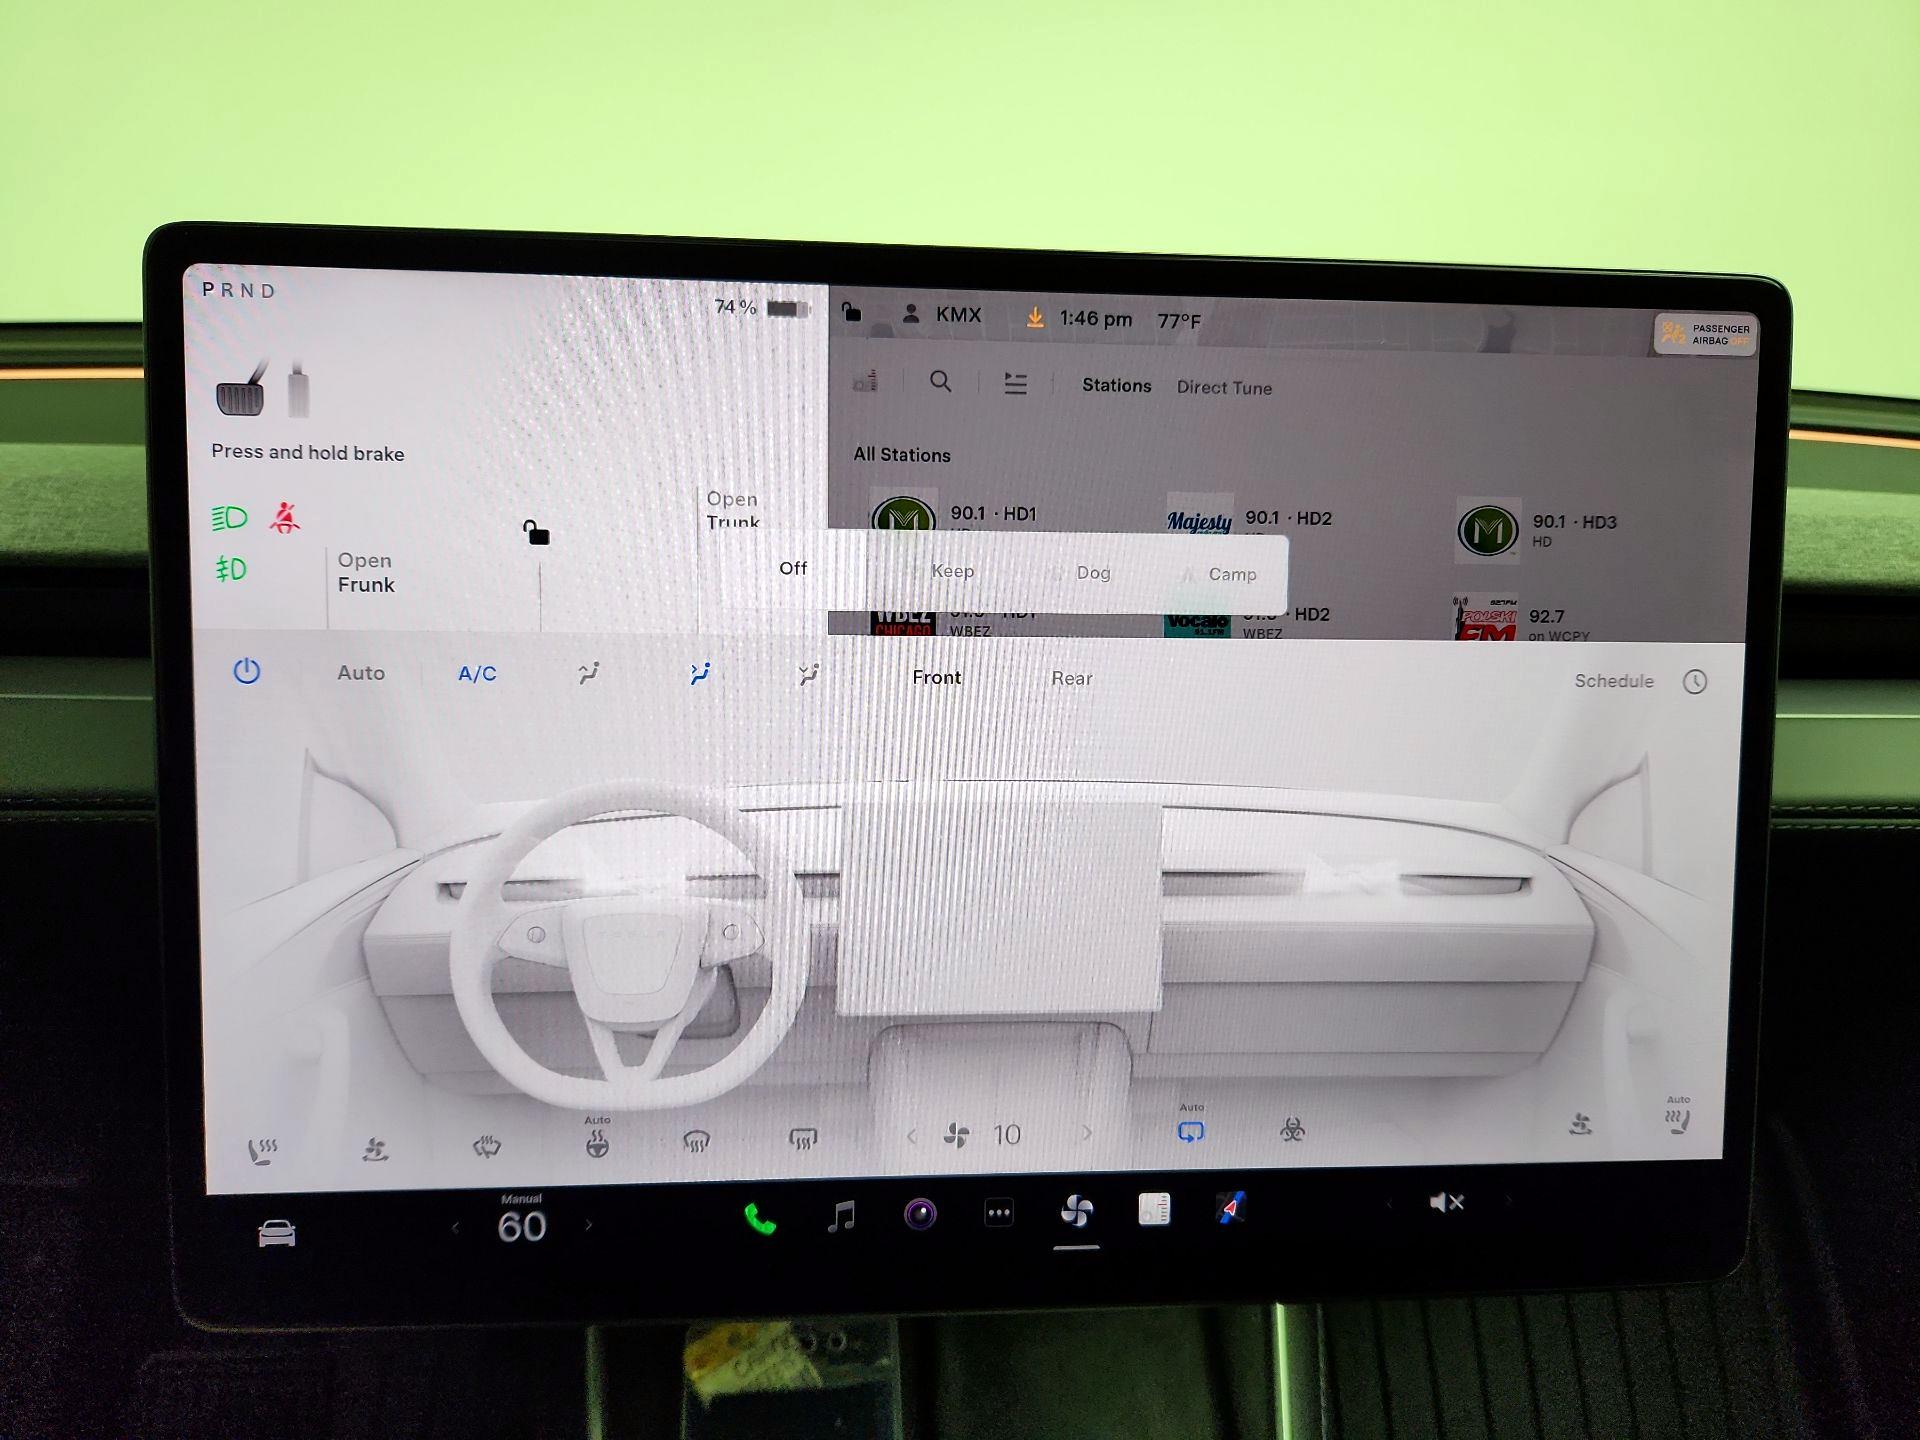Screen dimensions: 1920x1440
Task: Raise cabin temperature above 60
Action: pos(588,1224)
